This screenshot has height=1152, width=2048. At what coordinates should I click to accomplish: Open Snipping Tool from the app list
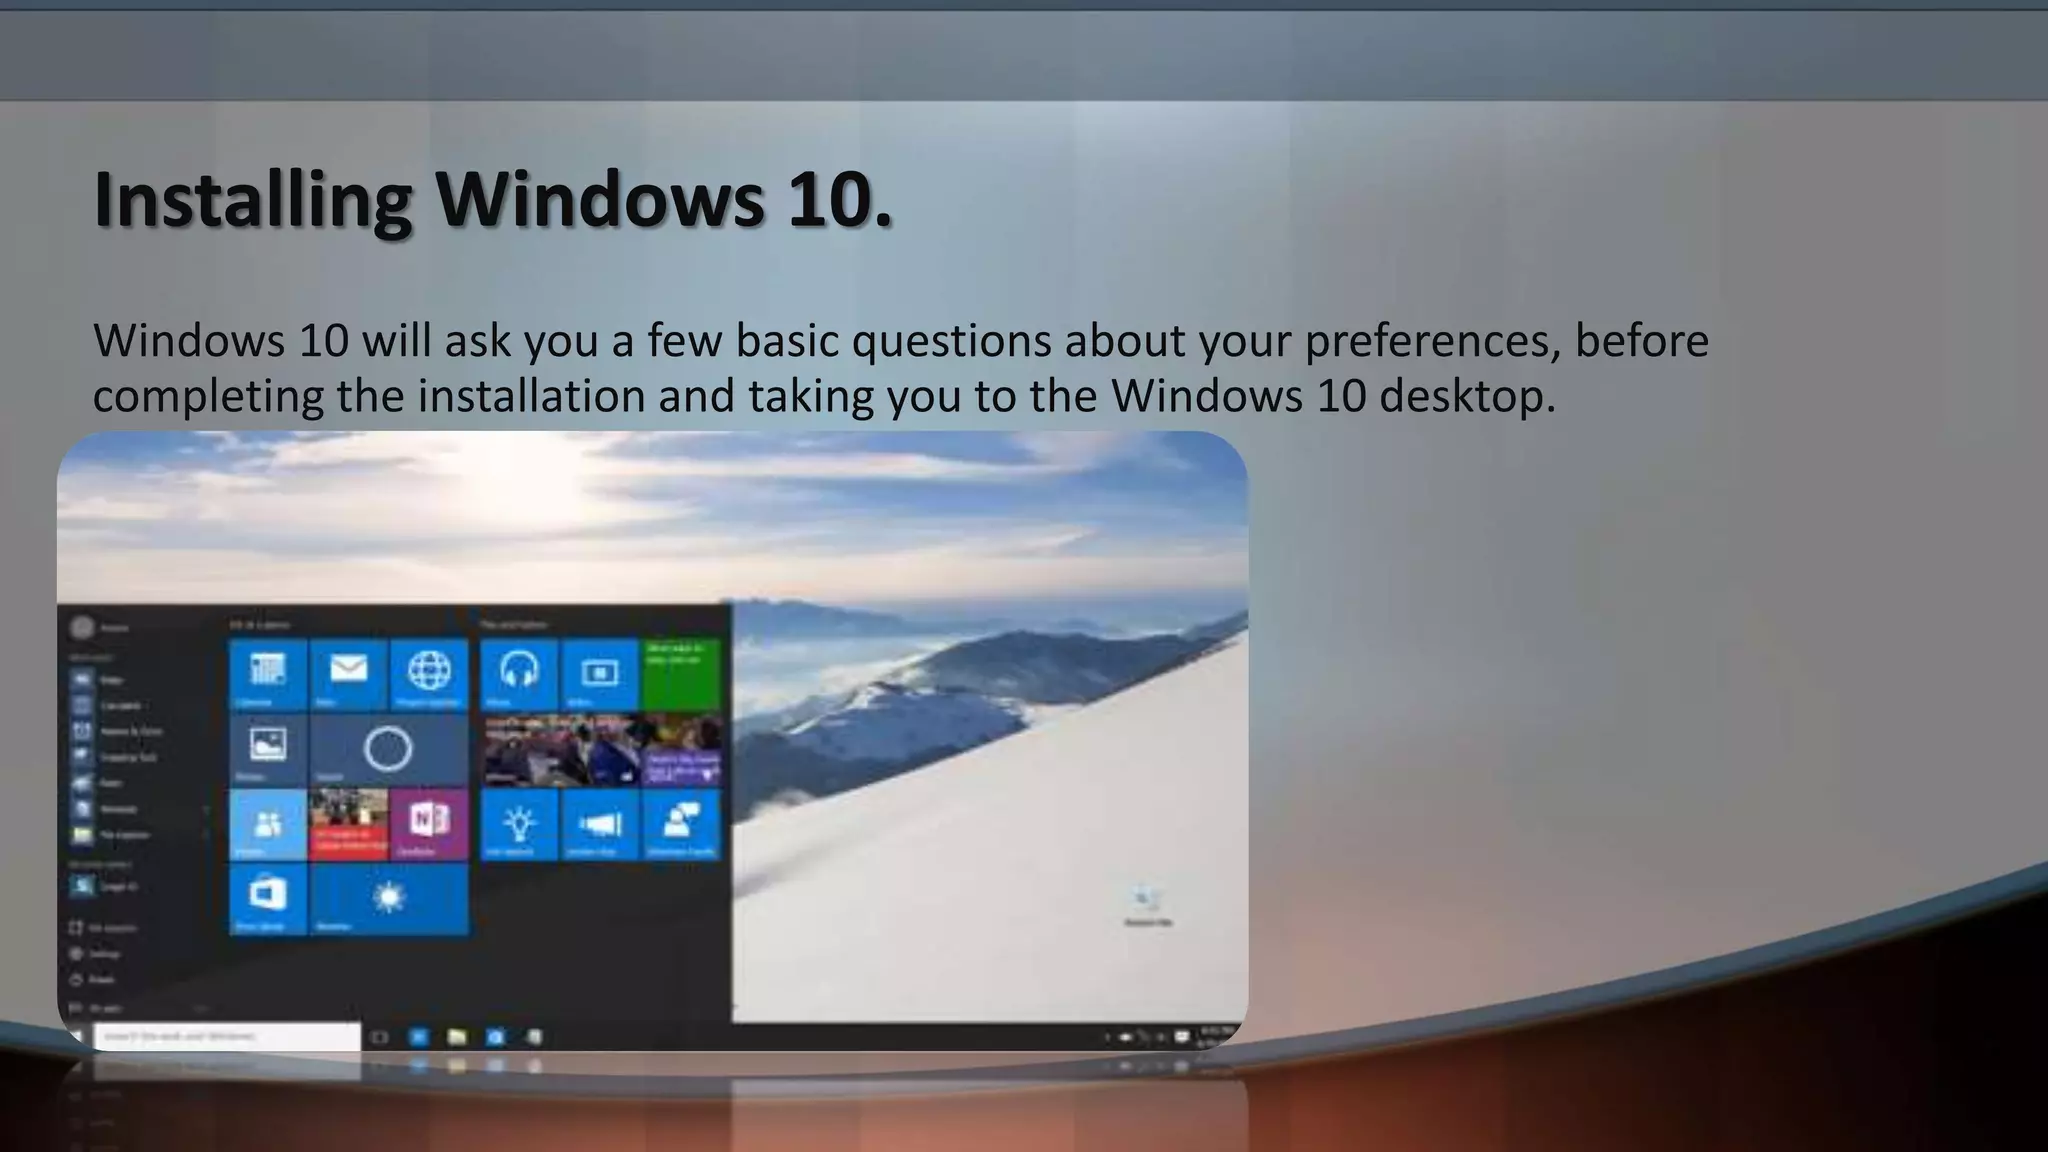(114, 758)
